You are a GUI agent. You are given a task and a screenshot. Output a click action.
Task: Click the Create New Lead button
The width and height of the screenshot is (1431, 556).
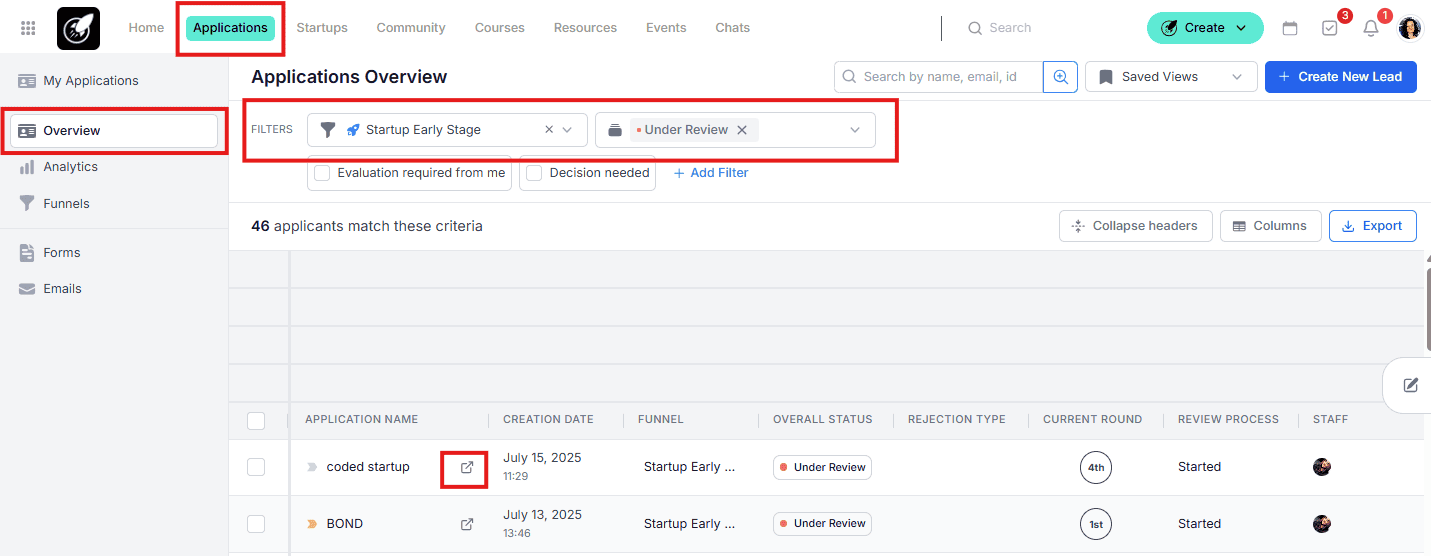tap(1340, 77)
